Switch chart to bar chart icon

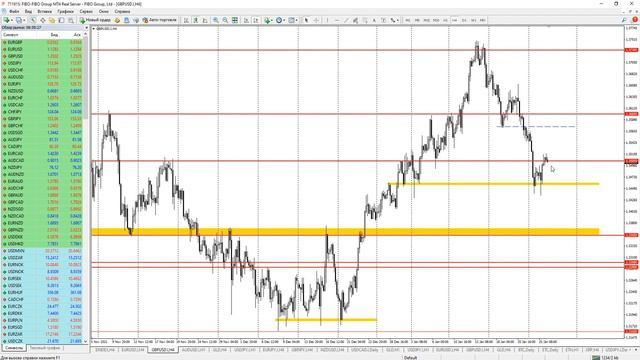[186, 20]
